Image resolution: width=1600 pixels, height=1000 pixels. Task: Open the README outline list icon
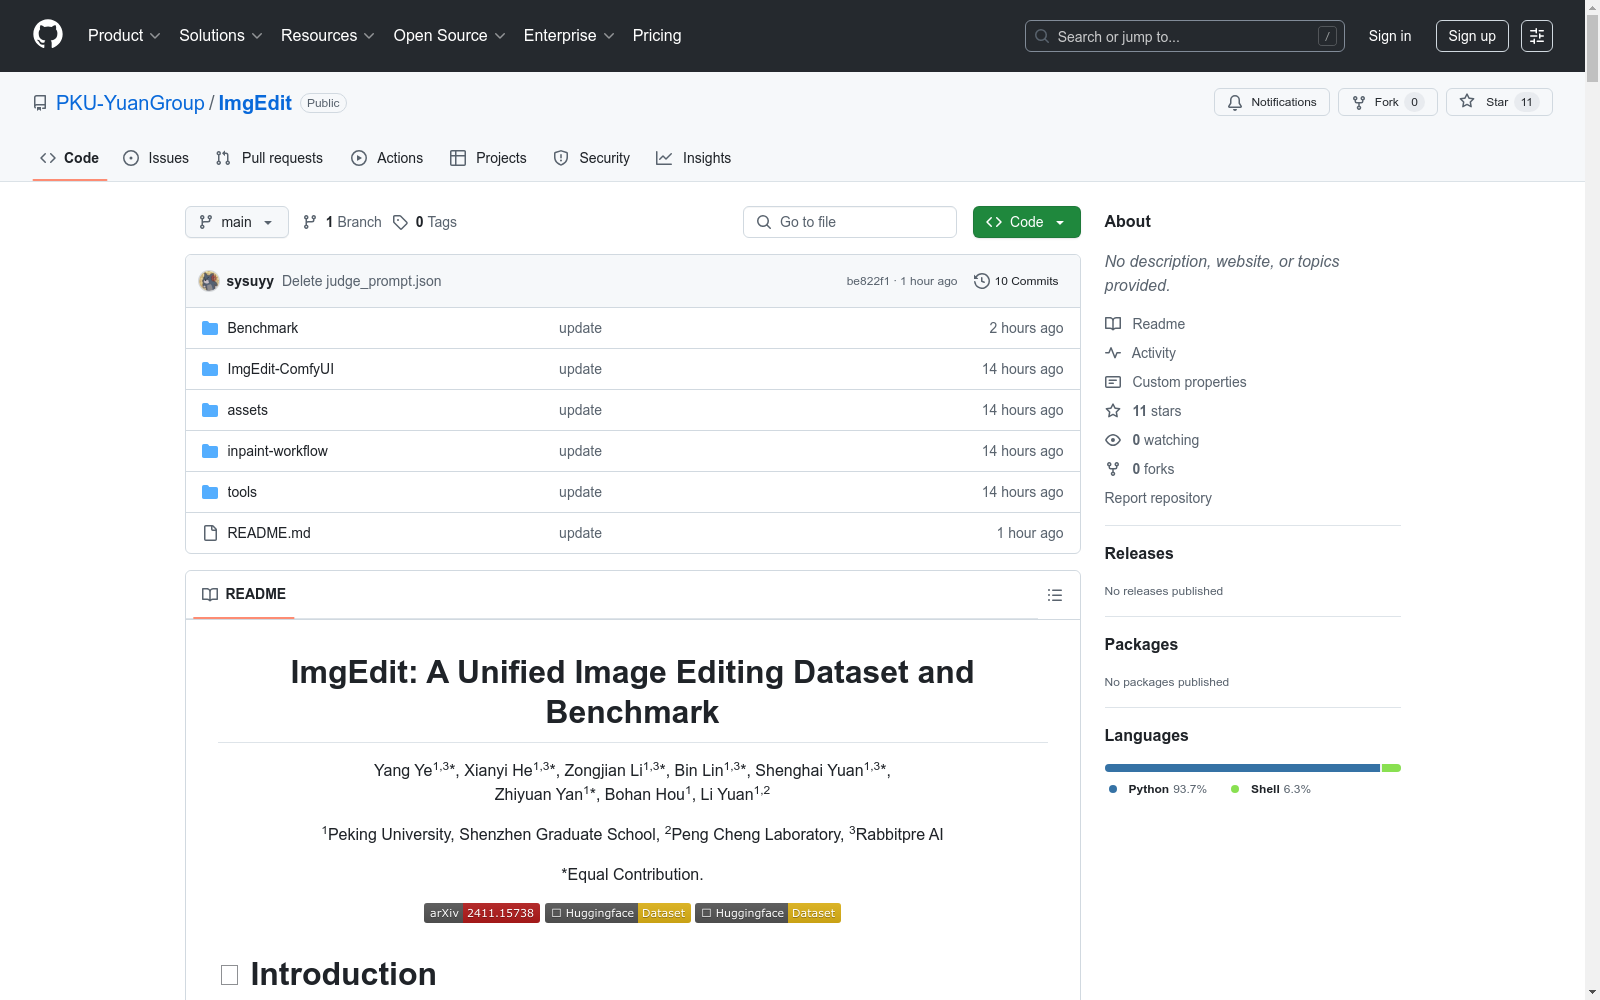pyautogui.click(x=1055, y=595)
